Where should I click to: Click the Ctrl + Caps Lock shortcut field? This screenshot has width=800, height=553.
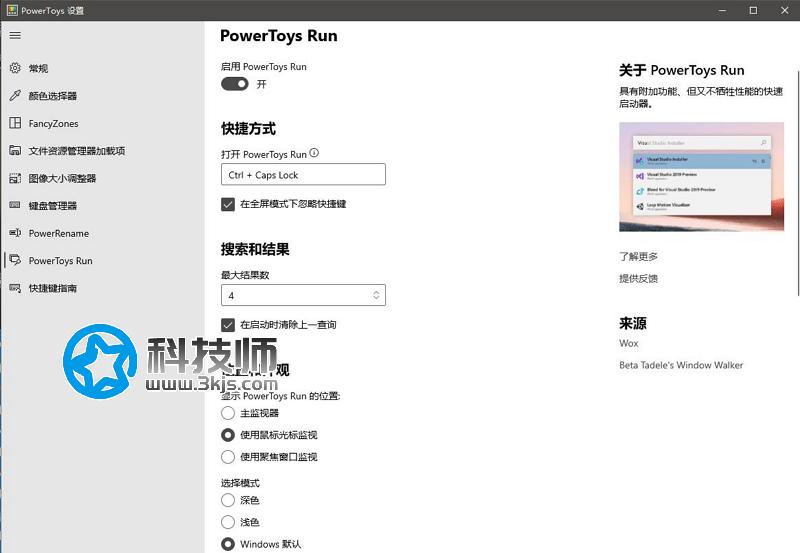coord(303,175)
